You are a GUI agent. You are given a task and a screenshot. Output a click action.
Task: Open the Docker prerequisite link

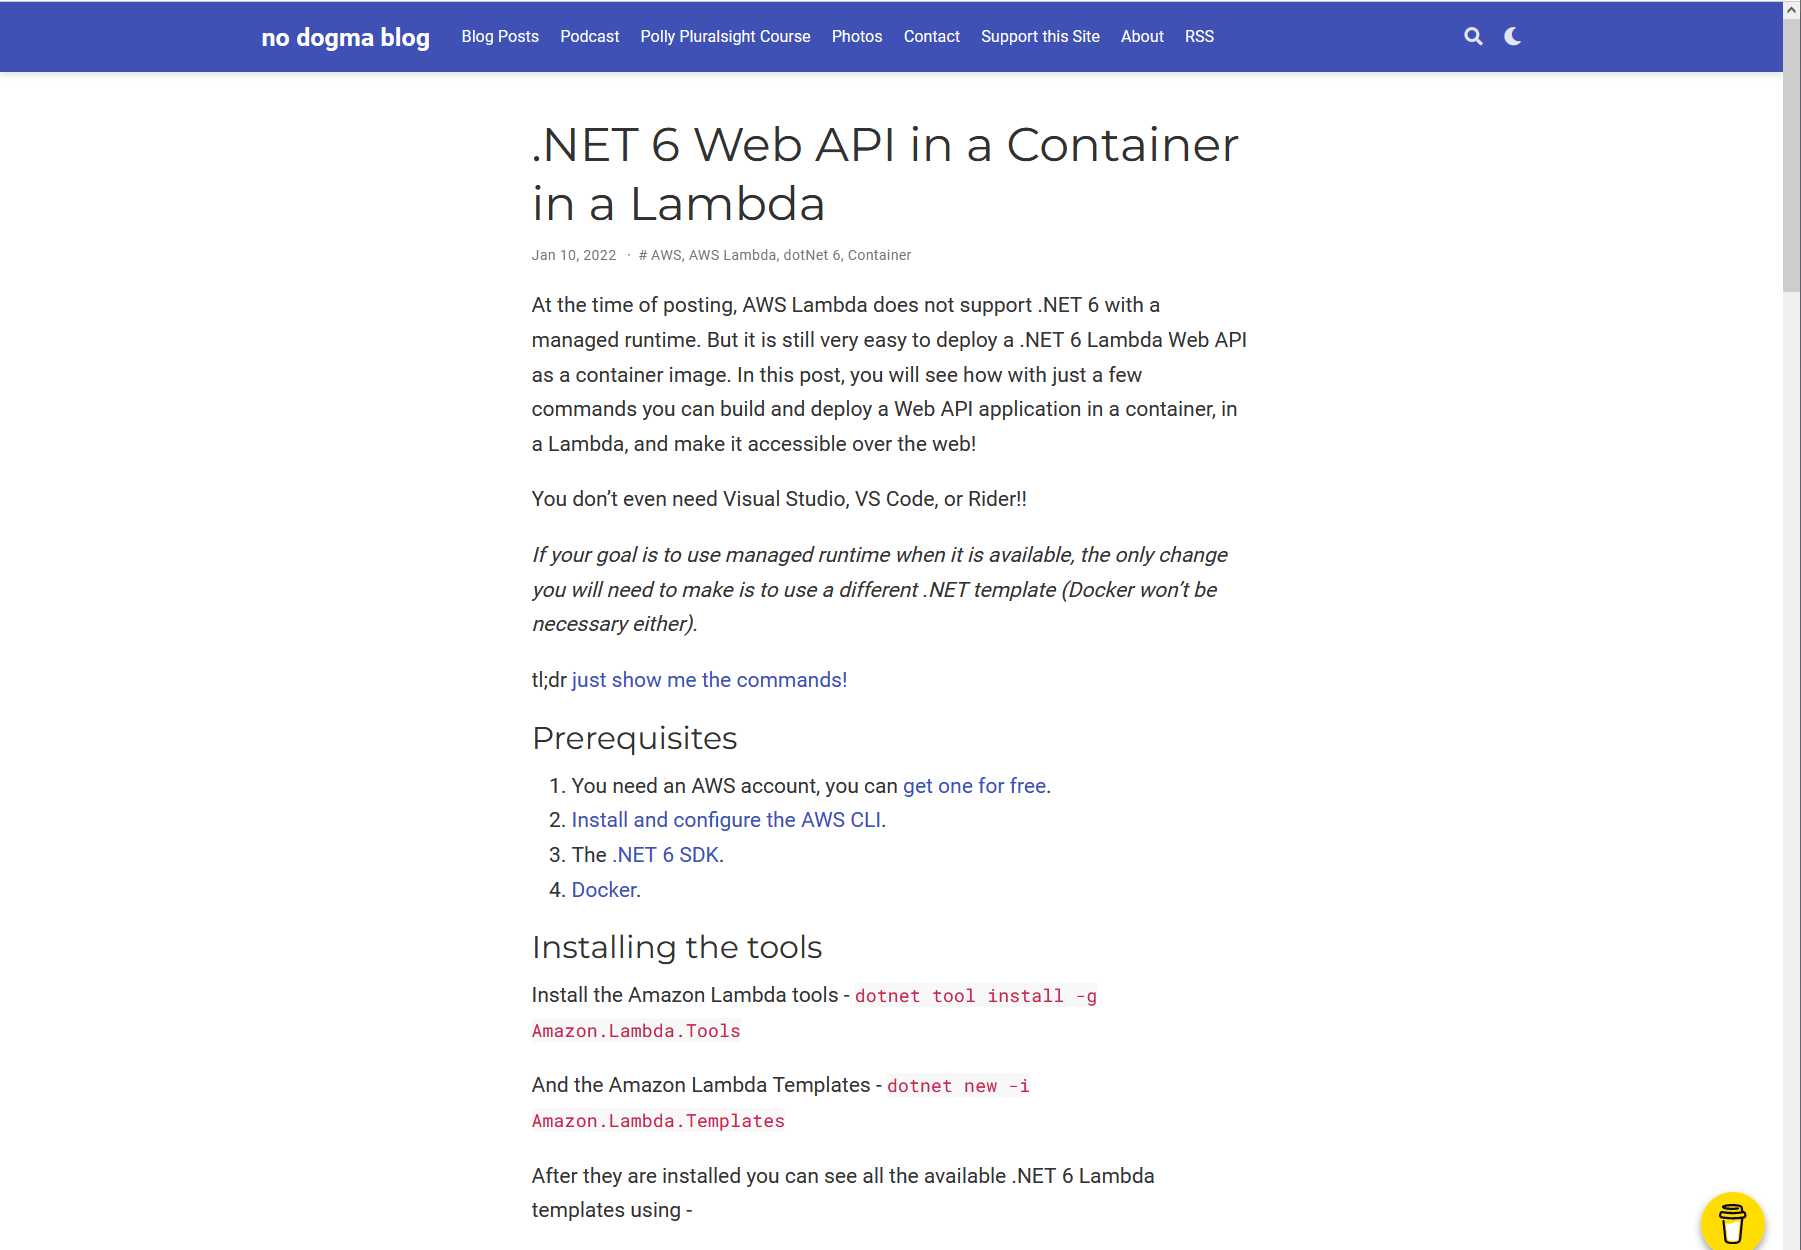[x=604, y=890]
